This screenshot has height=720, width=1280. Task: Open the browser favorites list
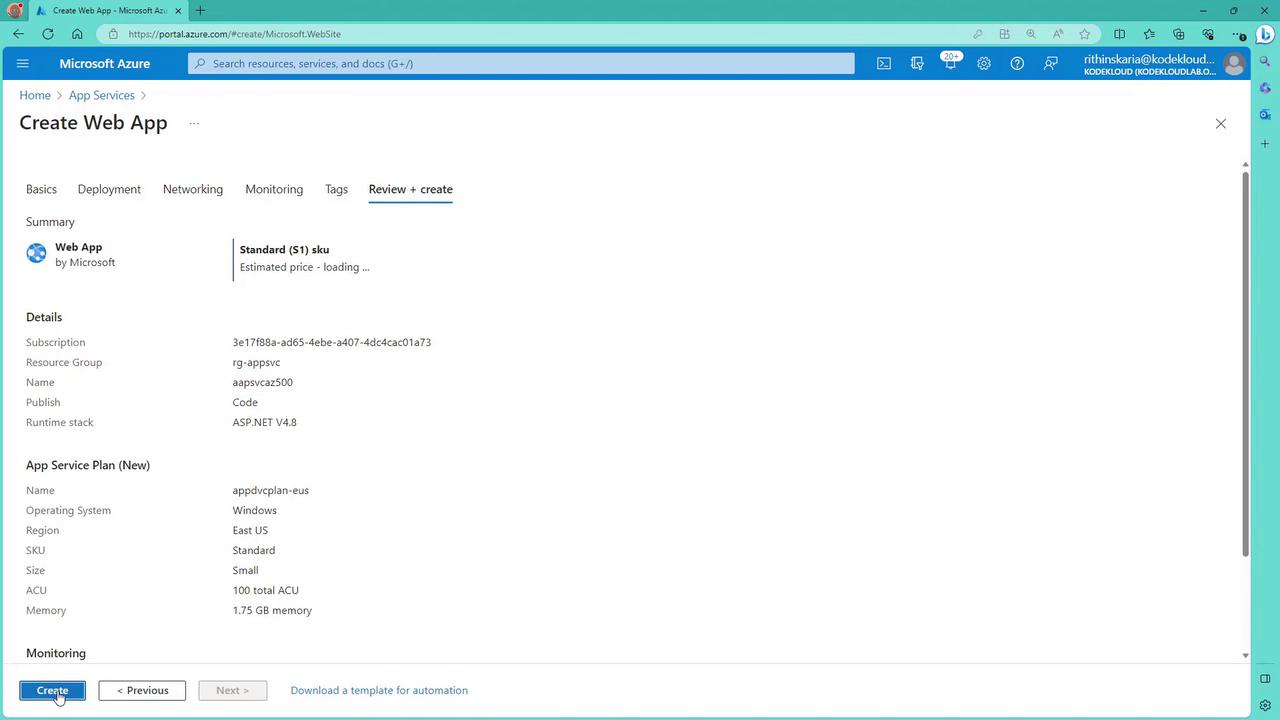click(x=1149, y=34)
